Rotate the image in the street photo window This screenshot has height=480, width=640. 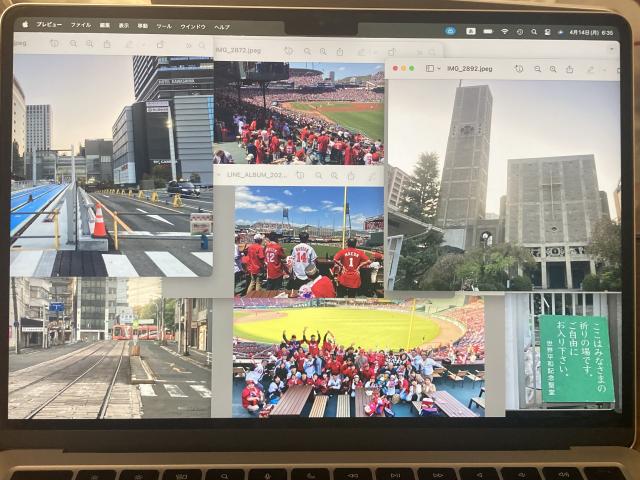160,44
